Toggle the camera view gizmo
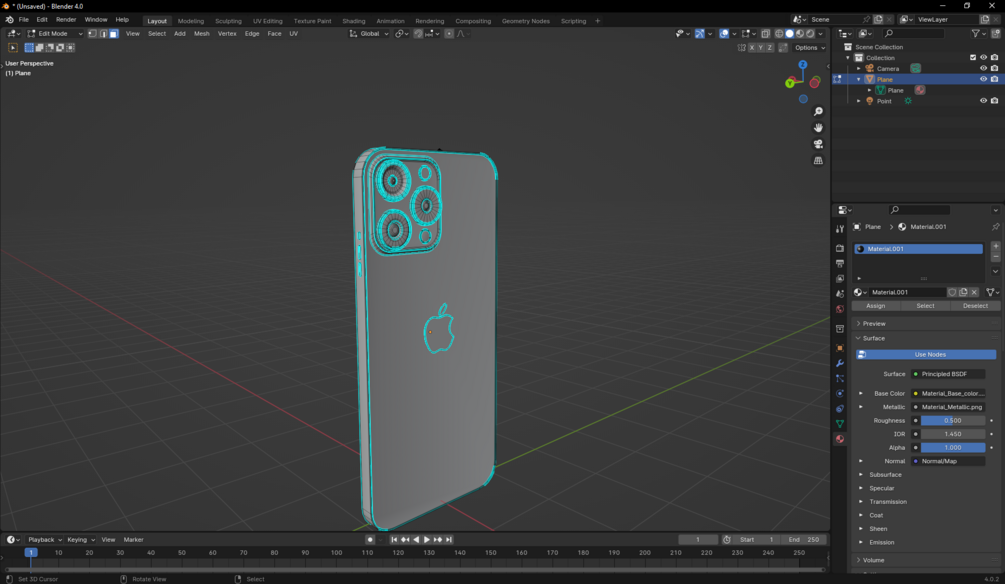The width and height of the screenshot is (1005, 584). point(818,144)
